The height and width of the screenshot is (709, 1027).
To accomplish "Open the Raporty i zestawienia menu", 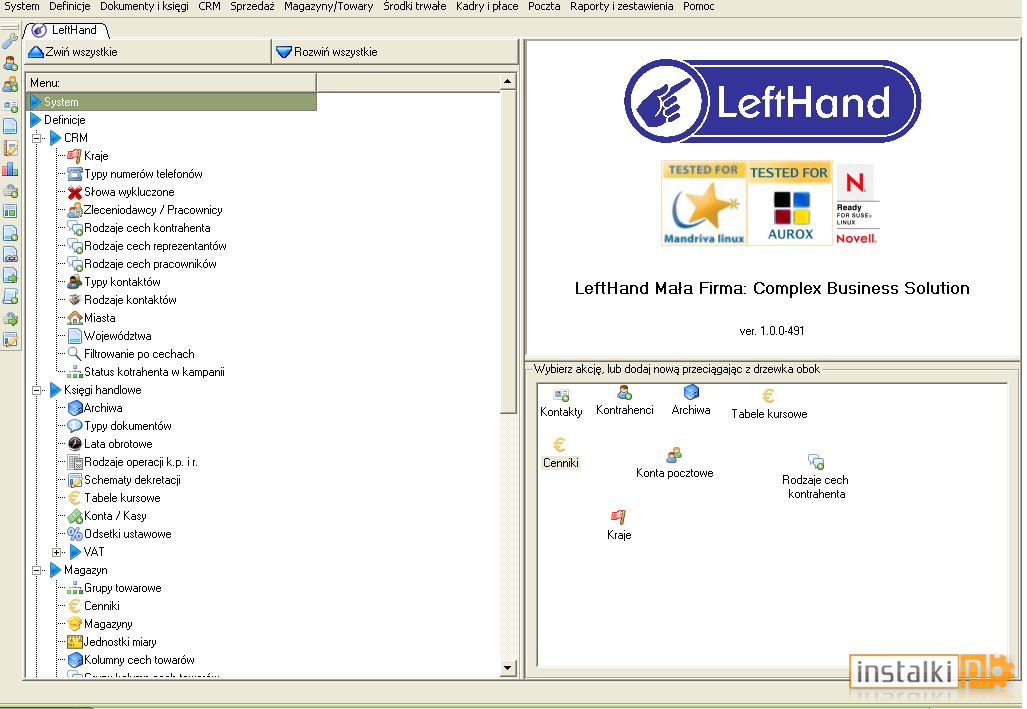I will click(621, 7).
